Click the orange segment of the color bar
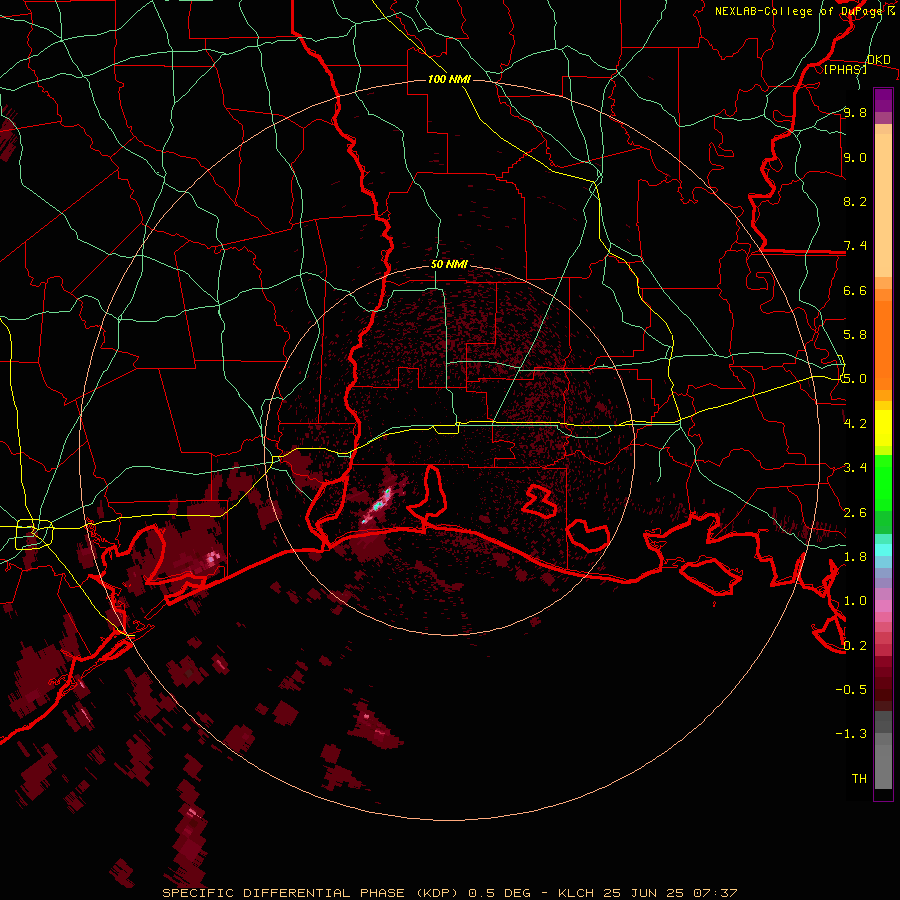 click(x=883, y=346)
